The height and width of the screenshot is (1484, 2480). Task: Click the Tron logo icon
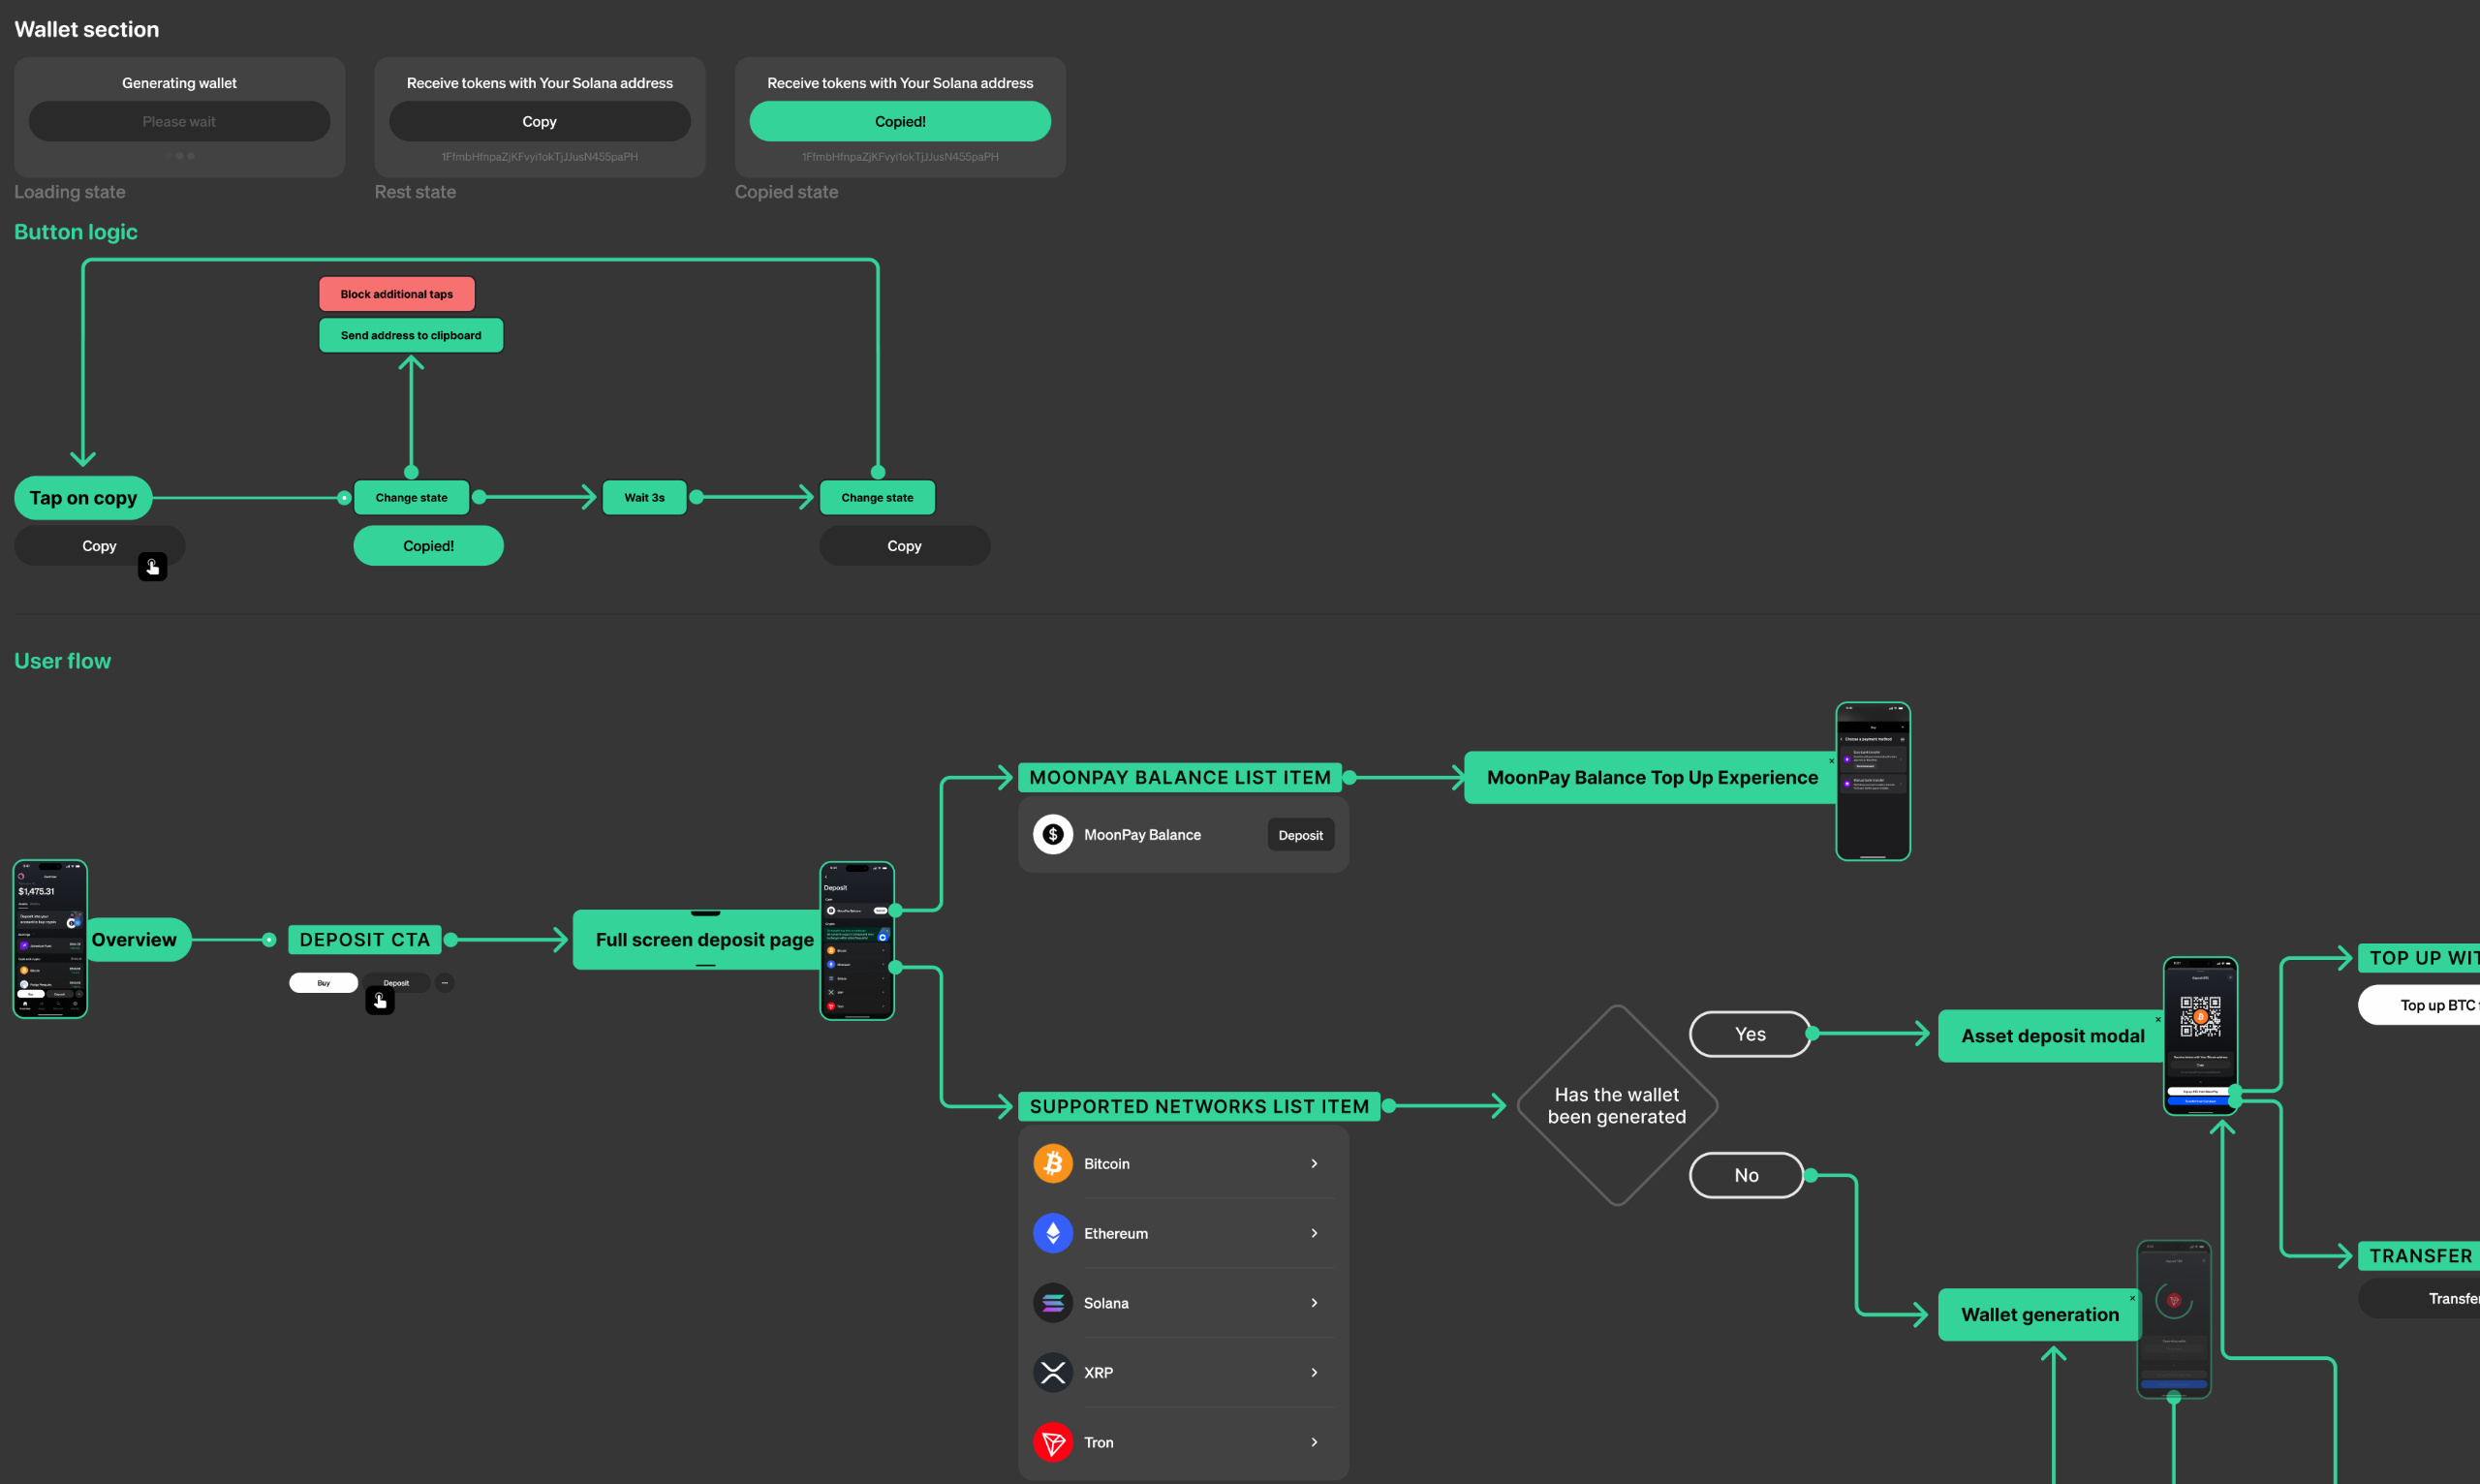click(1052, 1442)
